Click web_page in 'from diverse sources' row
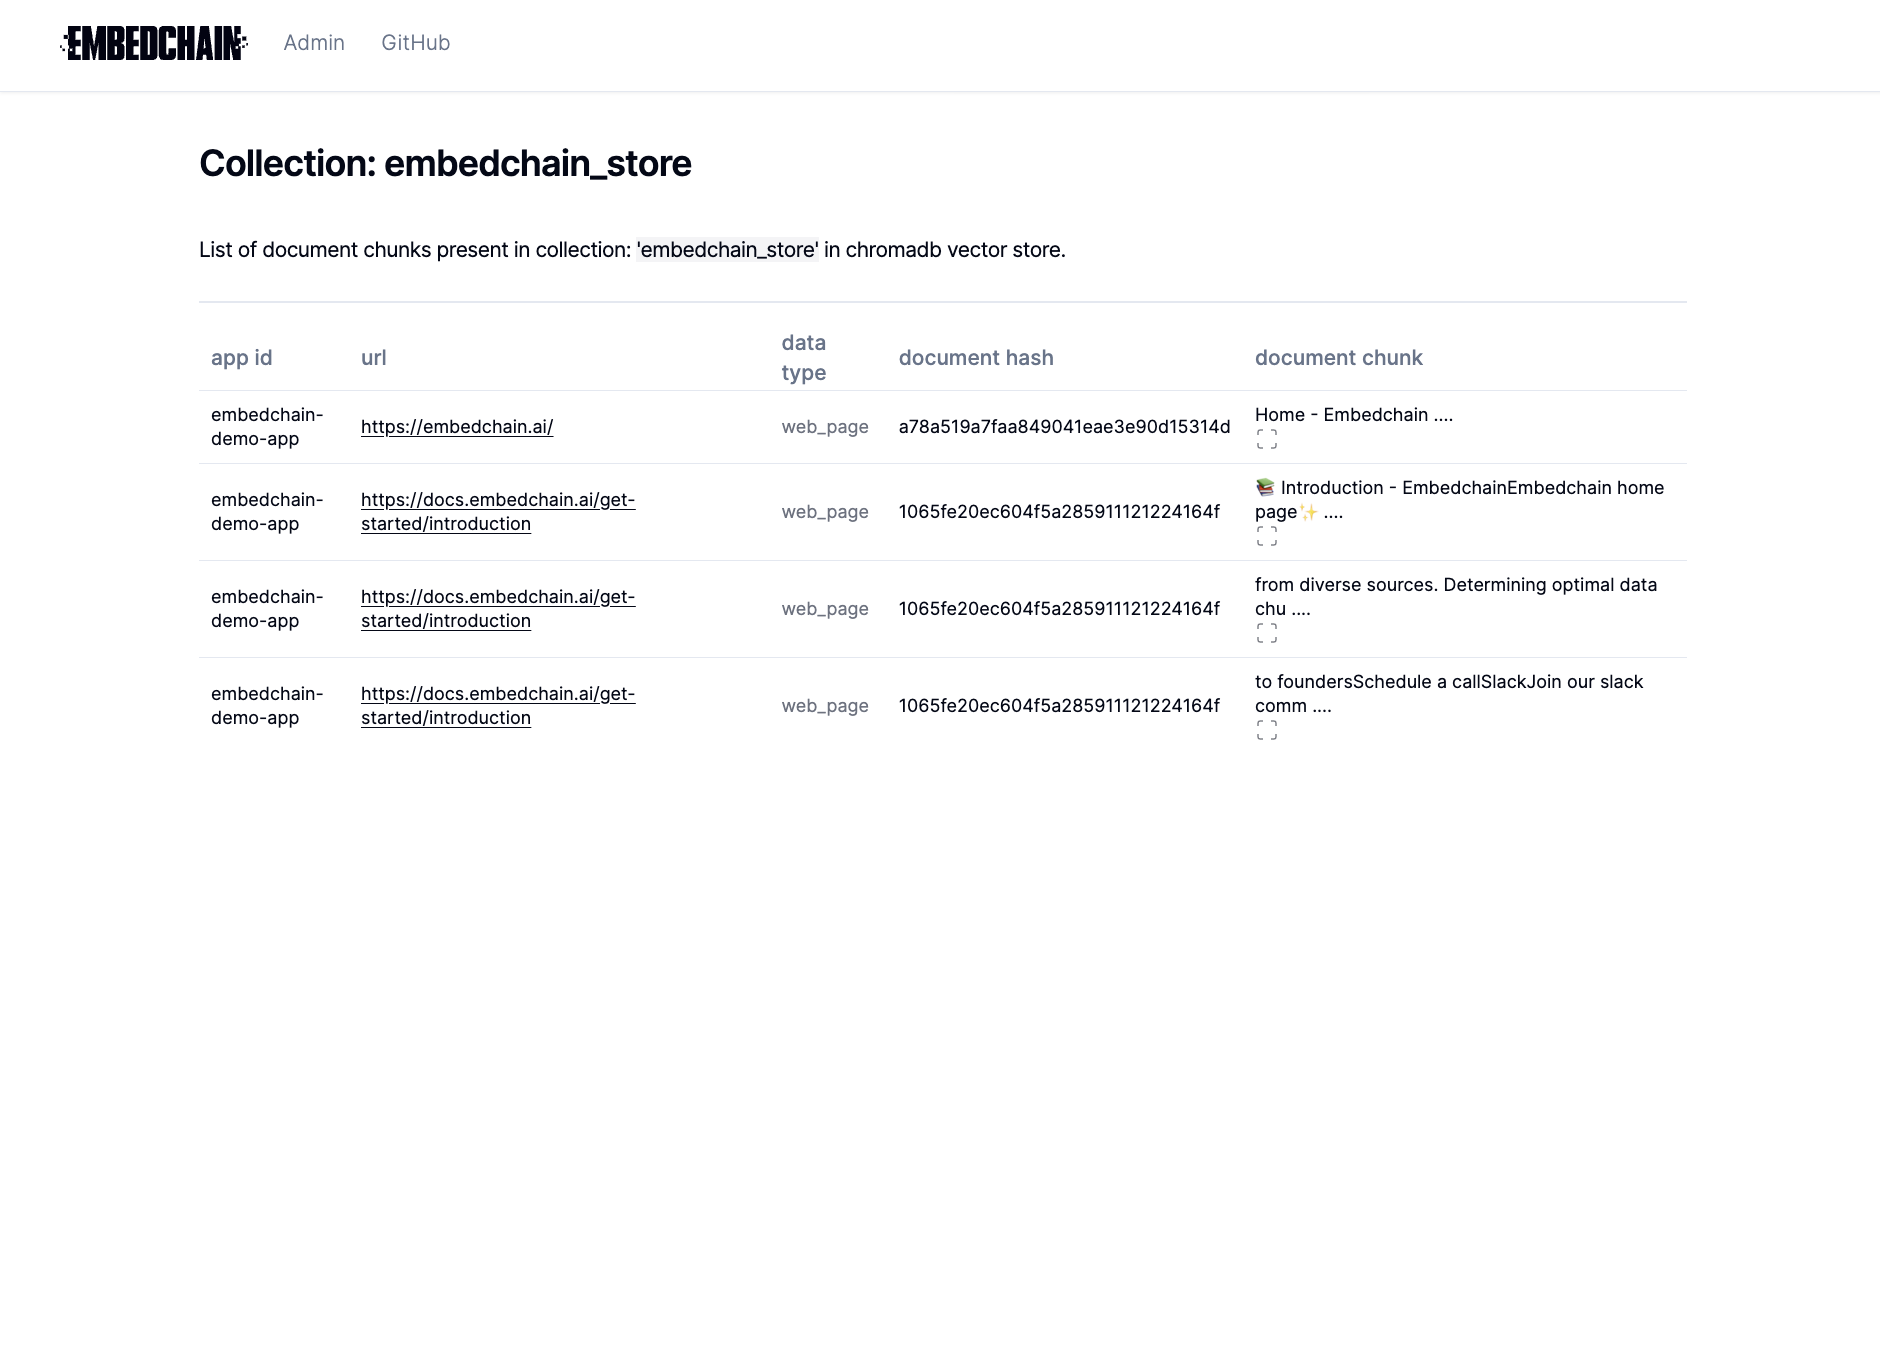This screenshot has width=1880, height=1345. [825, 609]
